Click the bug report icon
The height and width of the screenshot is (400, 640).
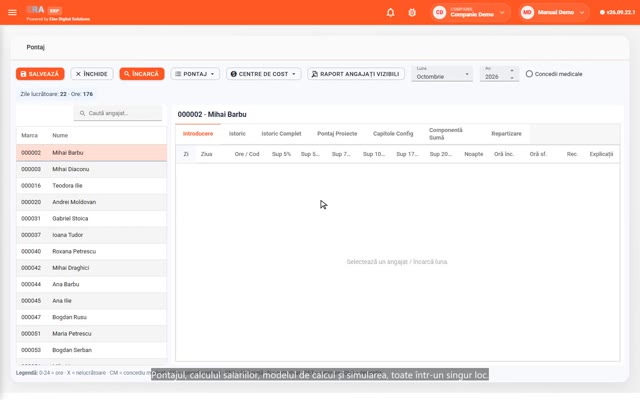point(412,12)
